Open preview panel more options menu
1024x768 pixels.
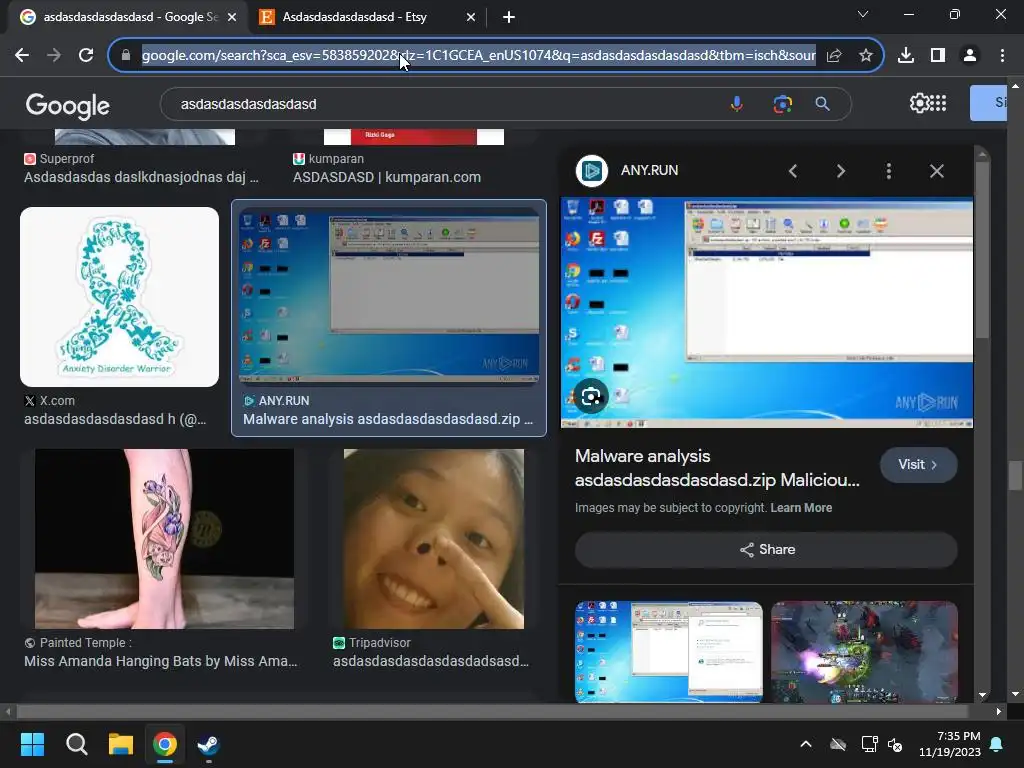889,171
